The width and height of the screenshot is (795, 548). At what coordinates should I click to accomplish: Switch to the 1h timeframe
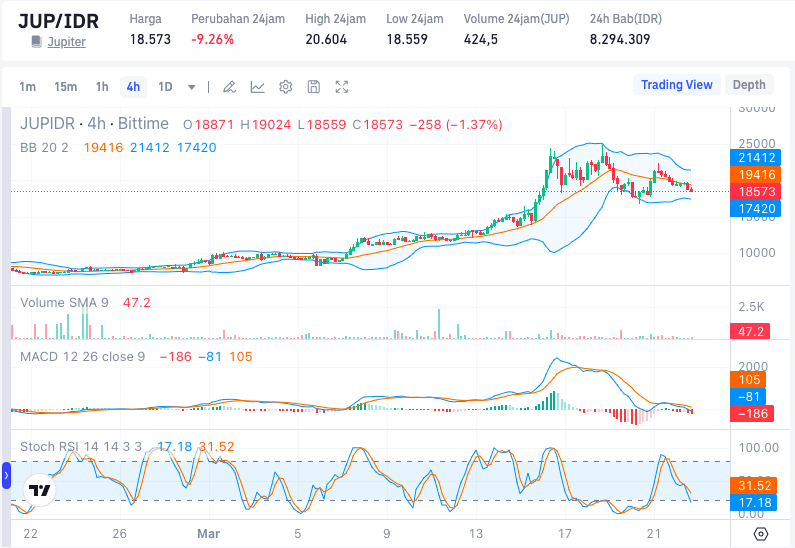point(102,87)
